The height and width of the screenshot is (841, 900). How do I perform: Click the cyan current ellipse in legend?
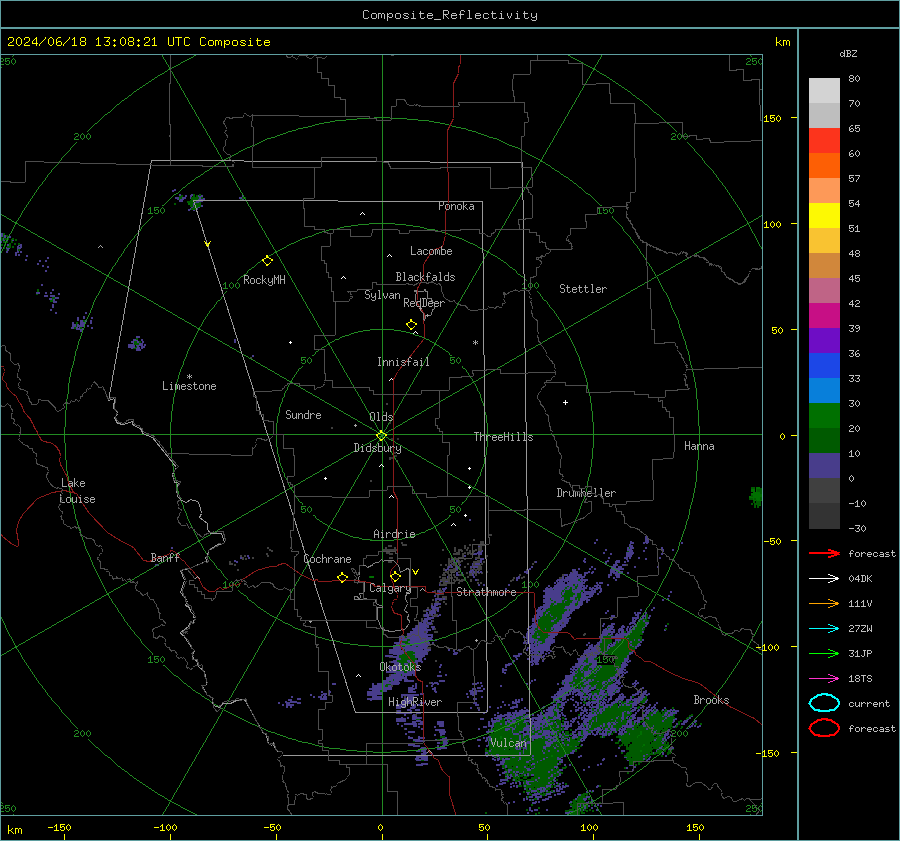point(824,703)
